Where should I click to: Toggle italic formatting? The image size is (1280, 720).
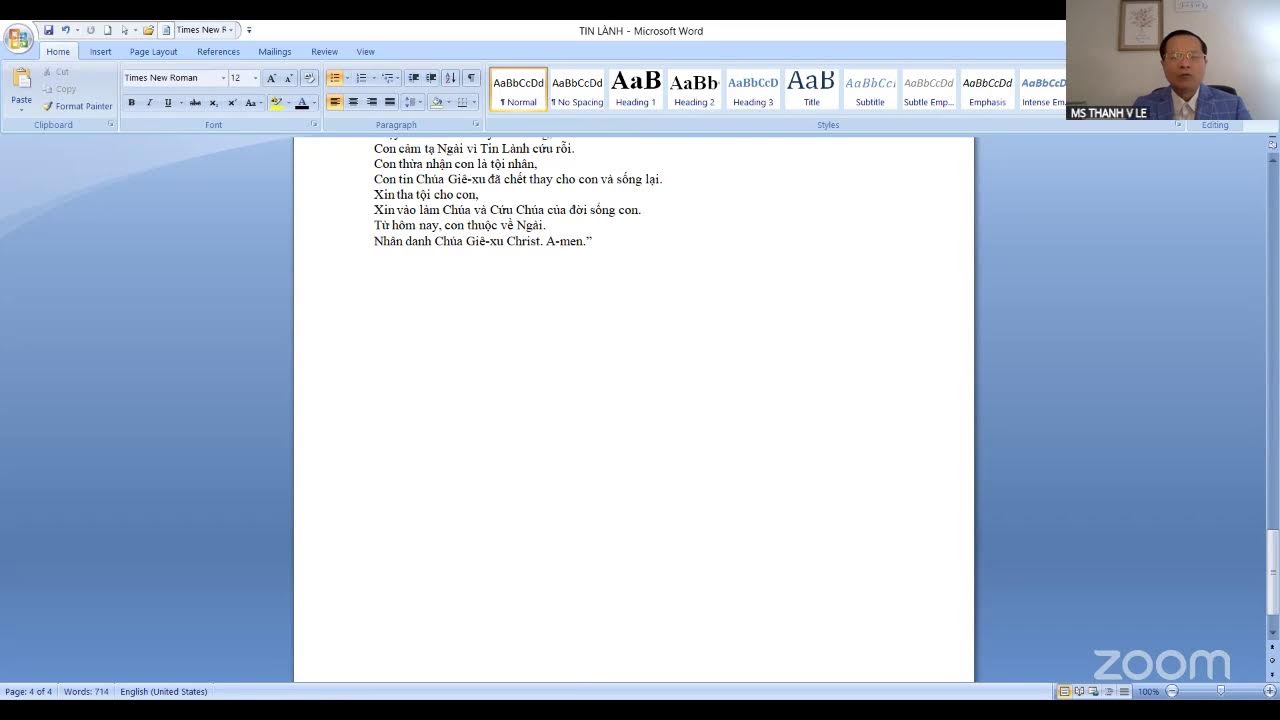(x=149, y=102)
